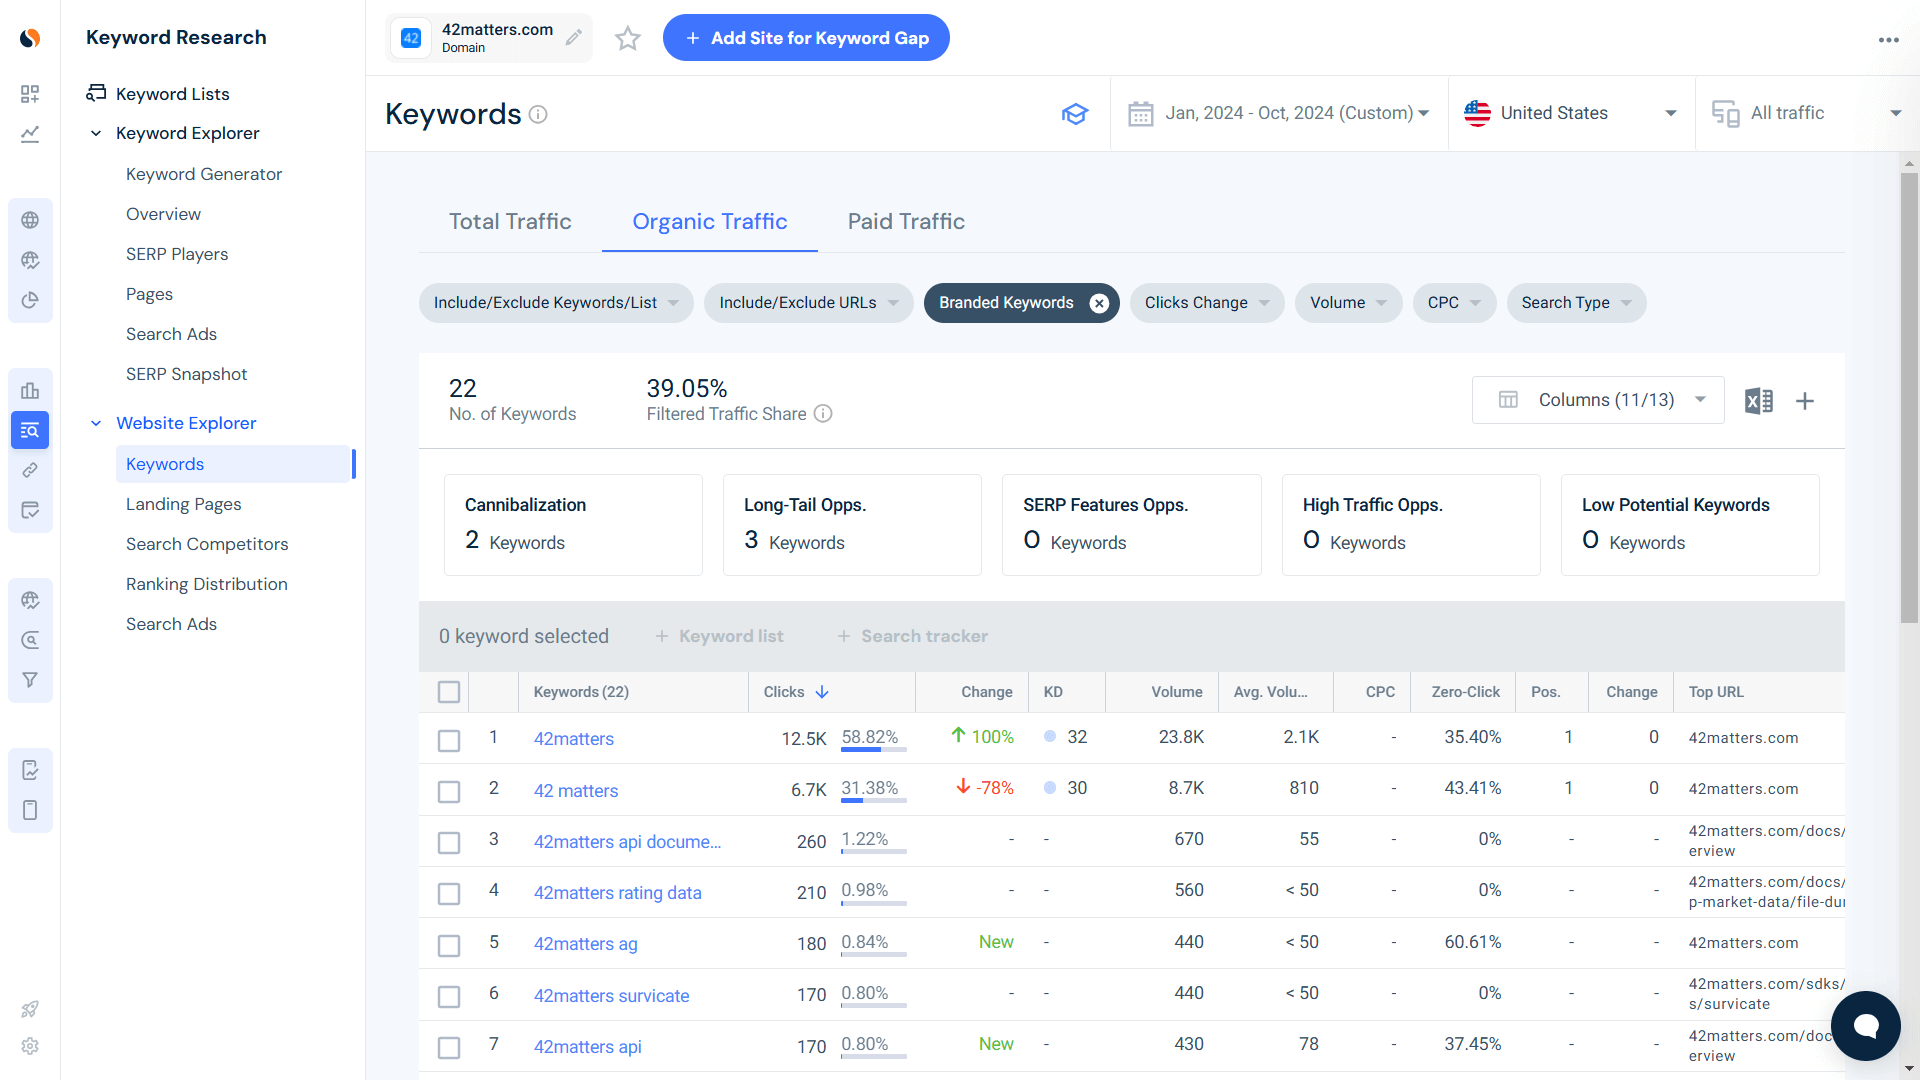Screen dimensions: 1920x1080
Task: Check the checkbox for keyword 42matters ag
Action: point(449,944)
